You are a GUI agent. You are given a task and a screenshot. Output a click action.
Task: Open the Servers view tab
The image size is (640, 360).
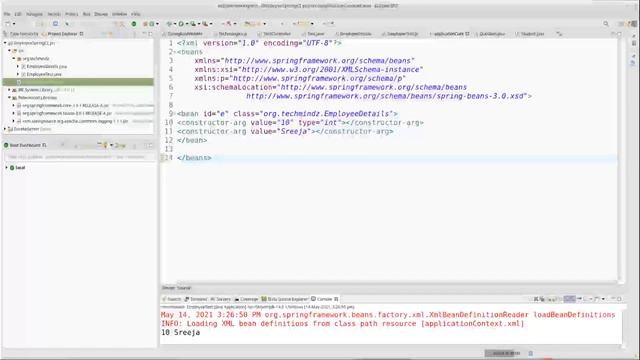point(221,299)
